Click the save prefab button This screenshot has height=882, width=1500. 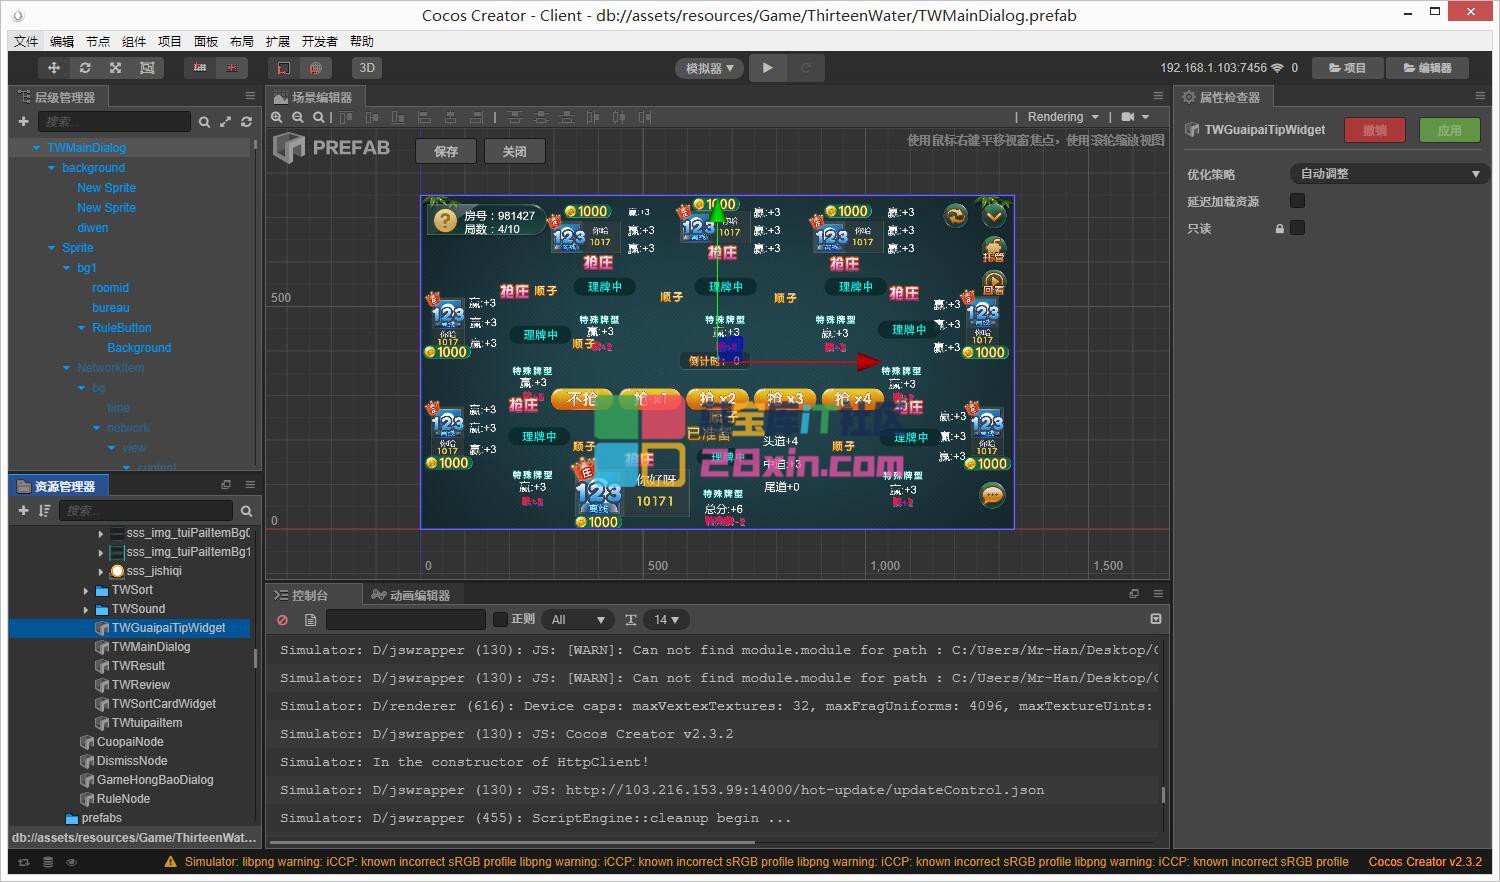point(446,151)
